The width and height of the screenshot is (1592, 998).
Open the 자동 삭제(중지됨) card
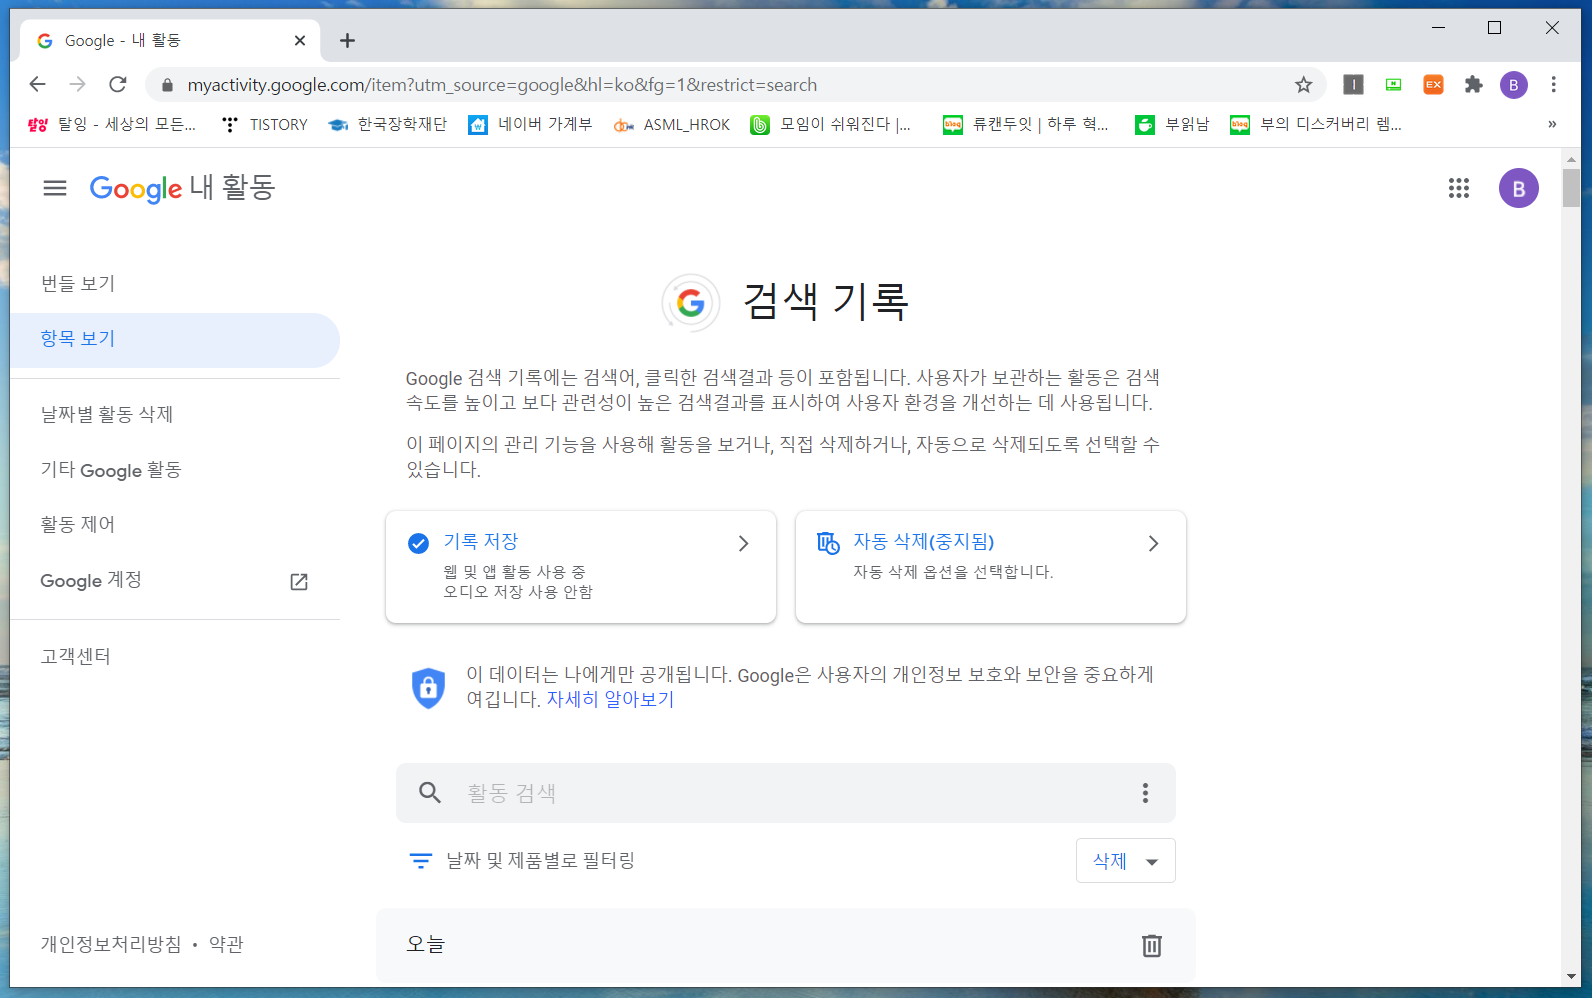click(x=991, y=567)
